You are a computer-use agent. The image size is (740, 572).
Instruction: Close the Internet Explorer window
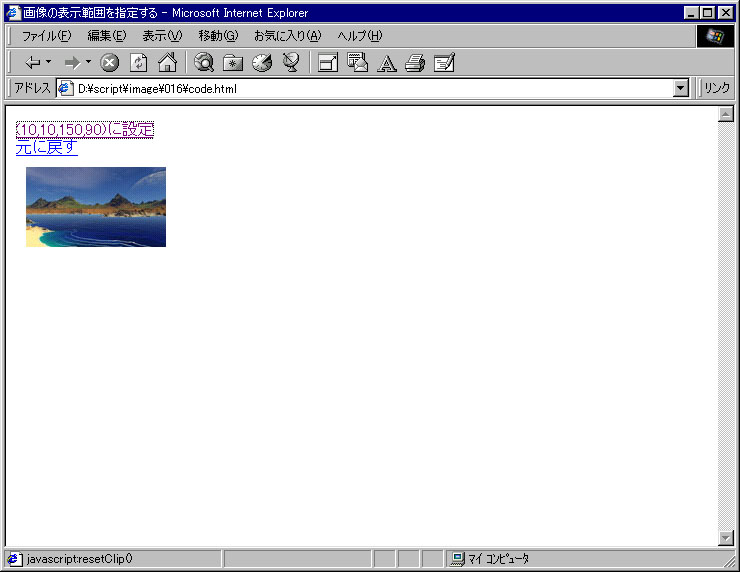726,13
